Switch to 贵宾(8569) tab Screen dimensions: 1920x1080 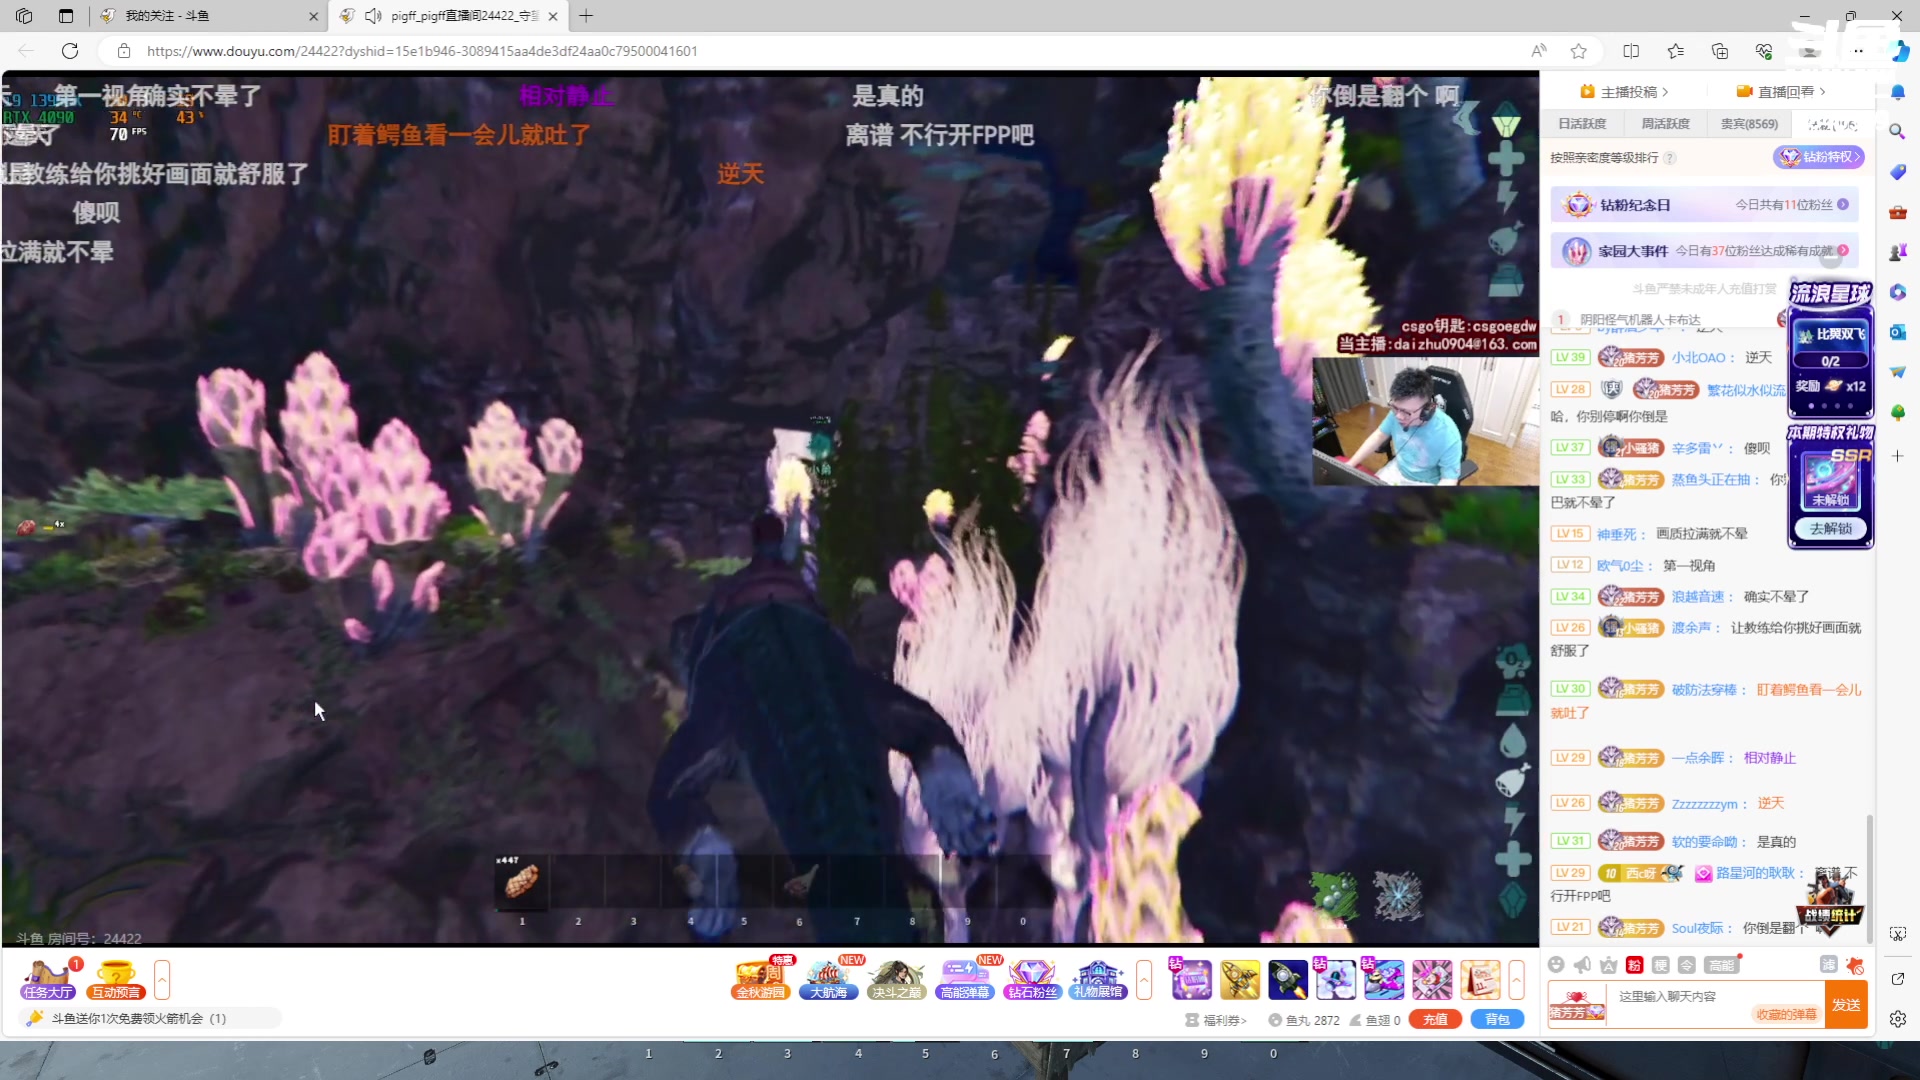(1749, 124)
